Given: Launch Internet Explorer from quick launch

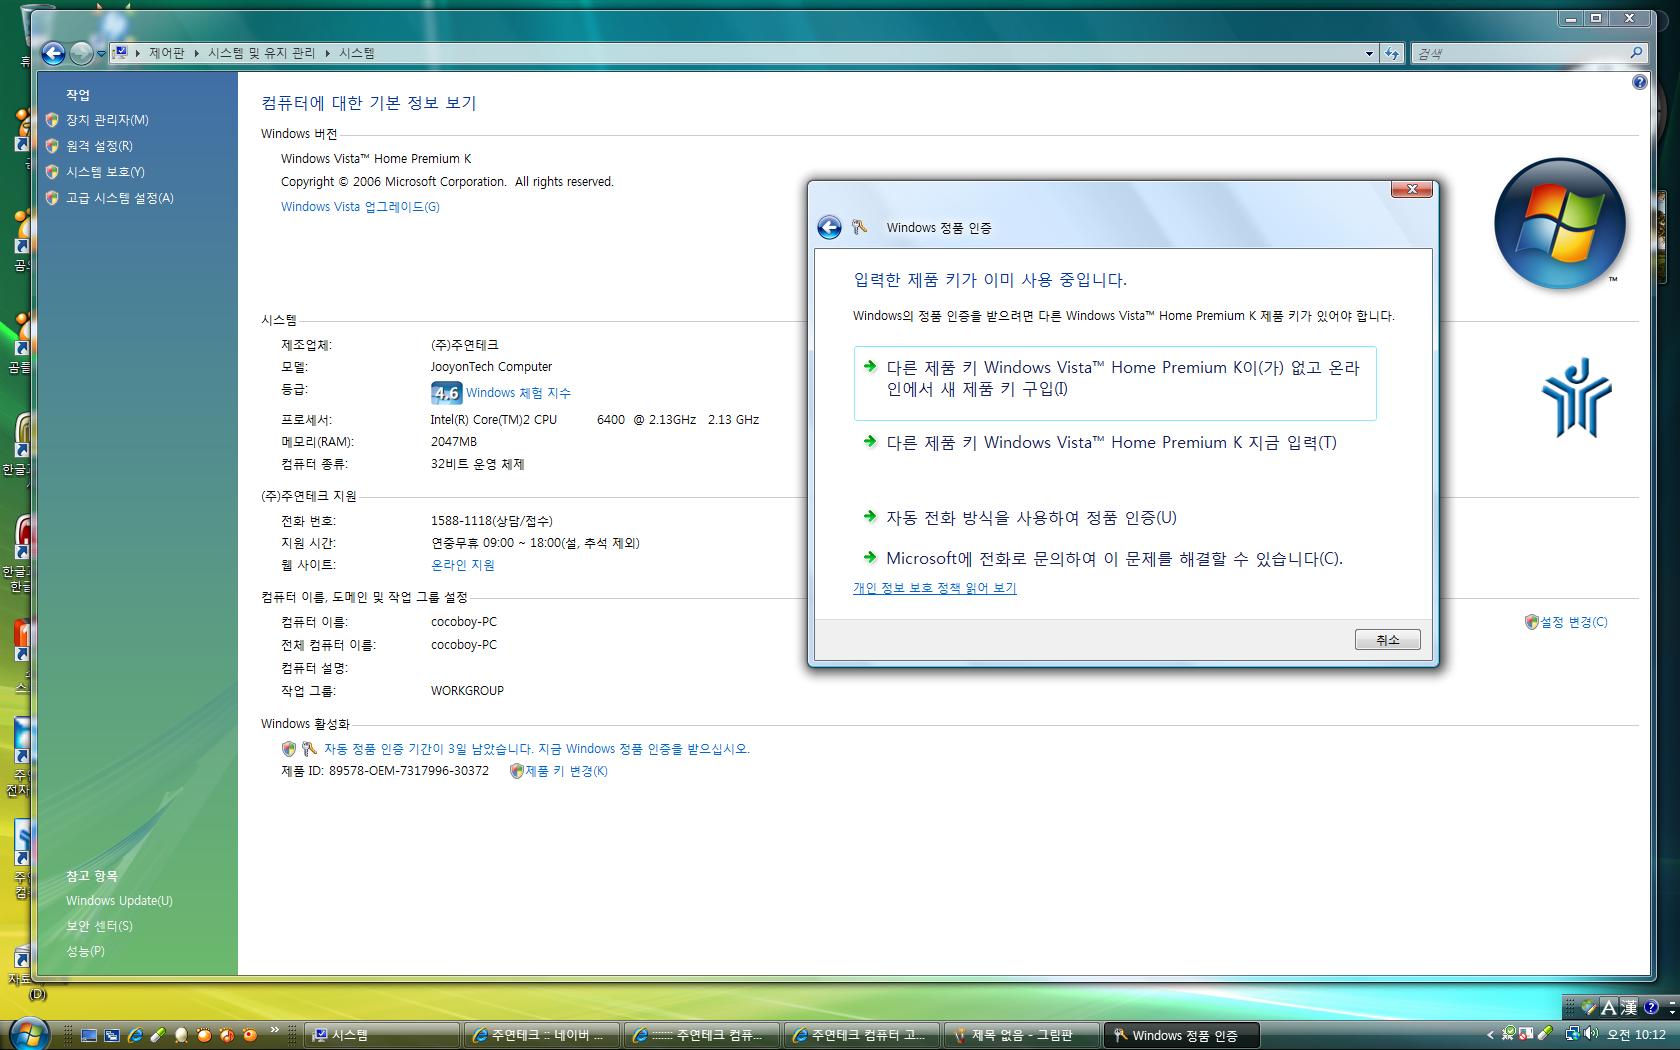Looking at the screenshot, I should 135,1036.
